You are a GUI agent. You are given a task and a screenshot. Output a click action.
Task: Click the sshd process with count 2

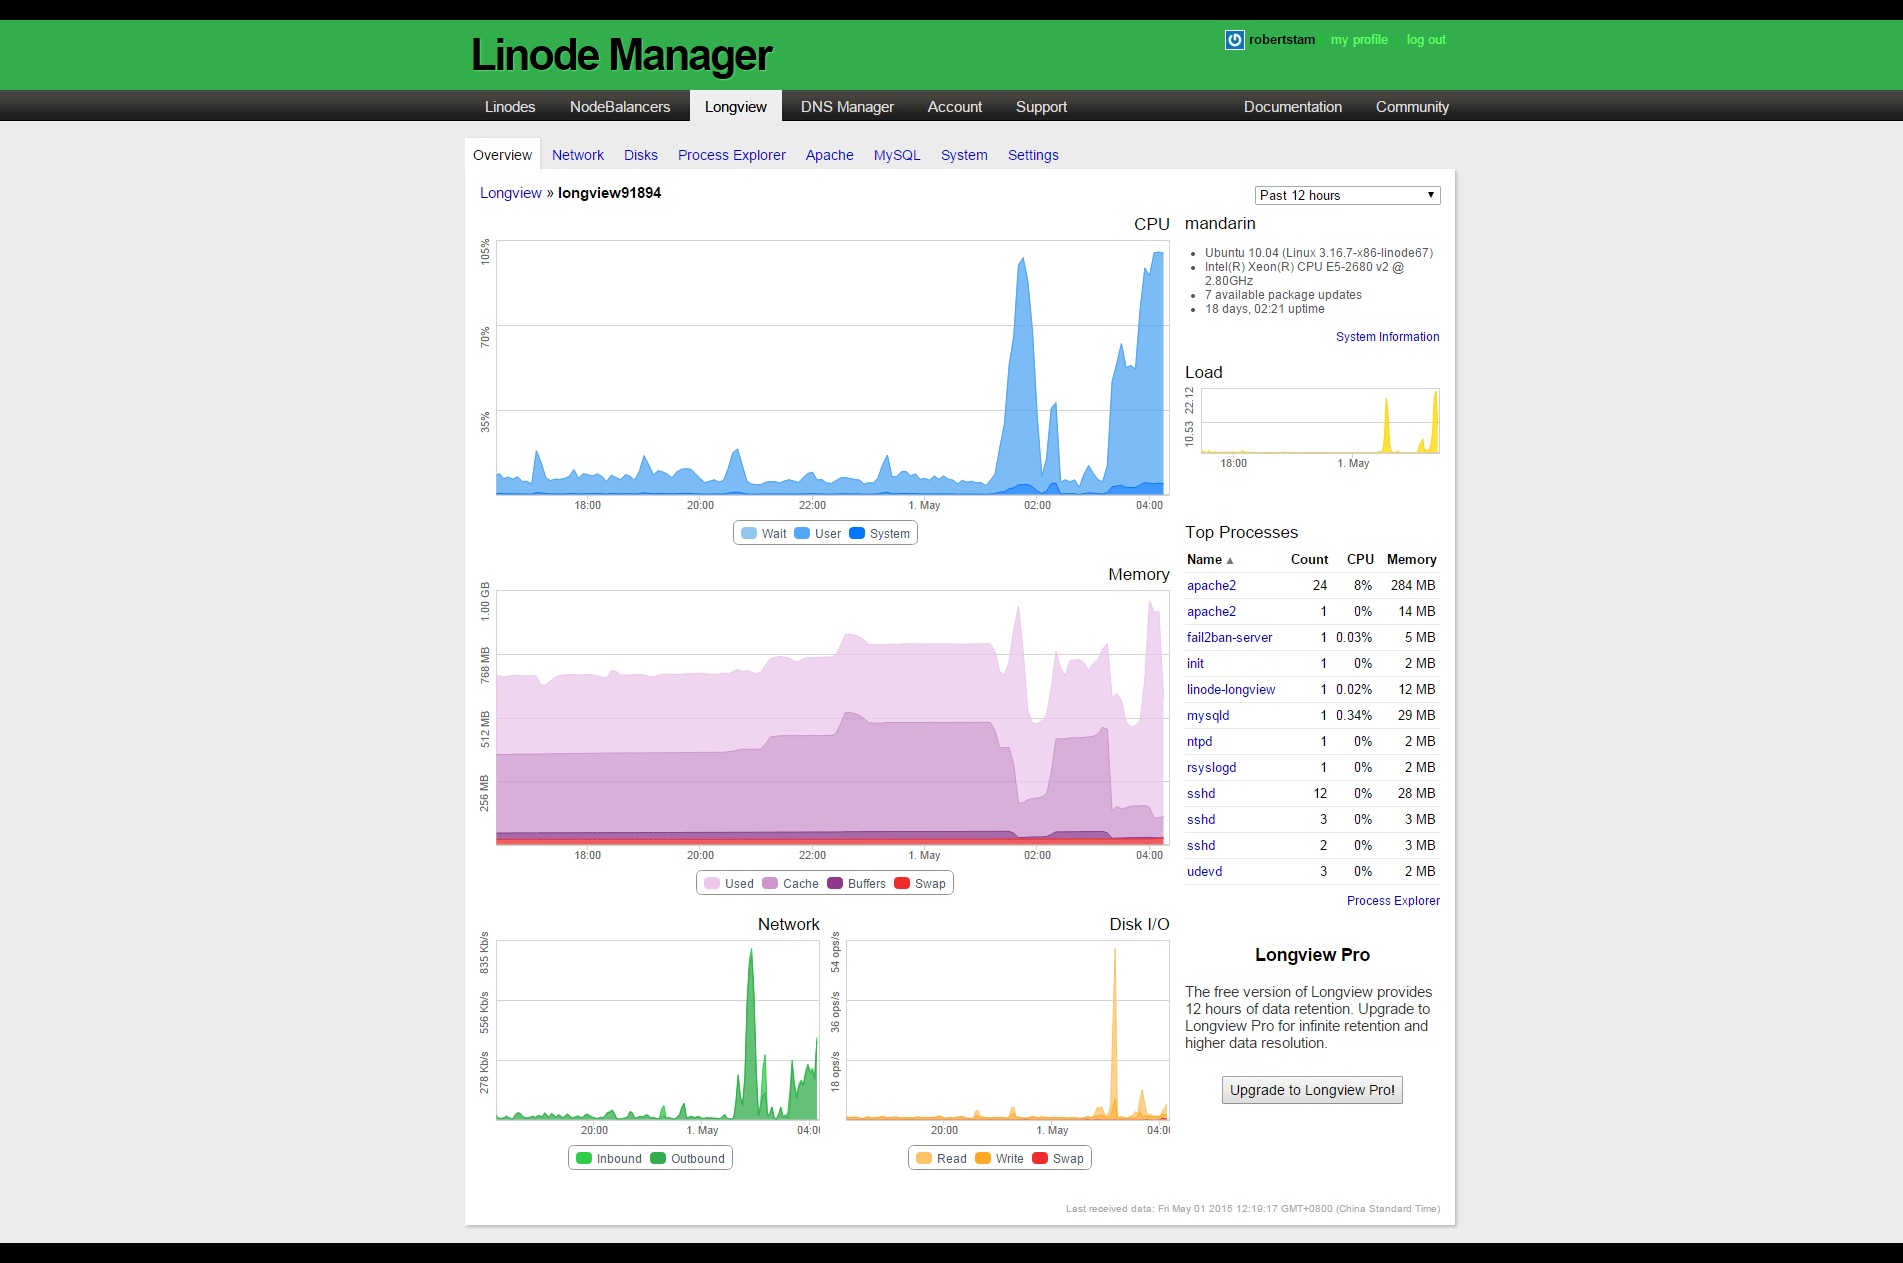coord(1201,846)
